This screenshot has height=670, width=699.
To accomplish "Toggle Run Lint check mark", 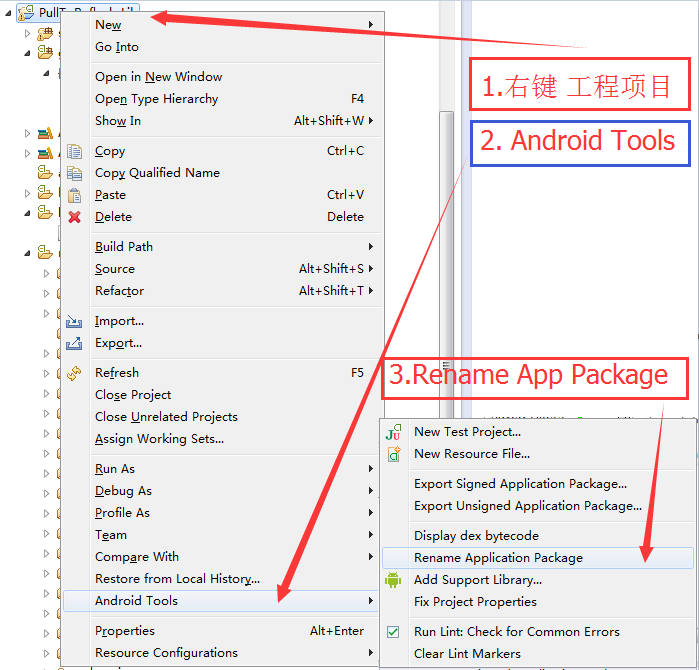I will (393, 632).
